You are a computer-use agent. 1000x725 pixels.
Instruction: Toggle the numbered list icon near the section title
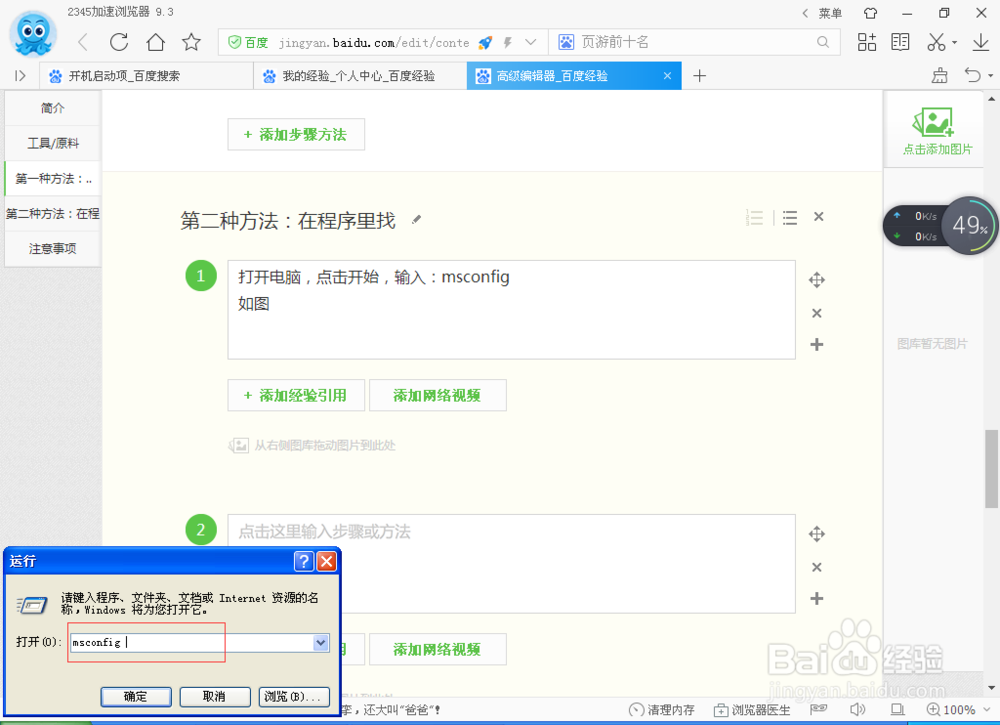tap(754, 217)
